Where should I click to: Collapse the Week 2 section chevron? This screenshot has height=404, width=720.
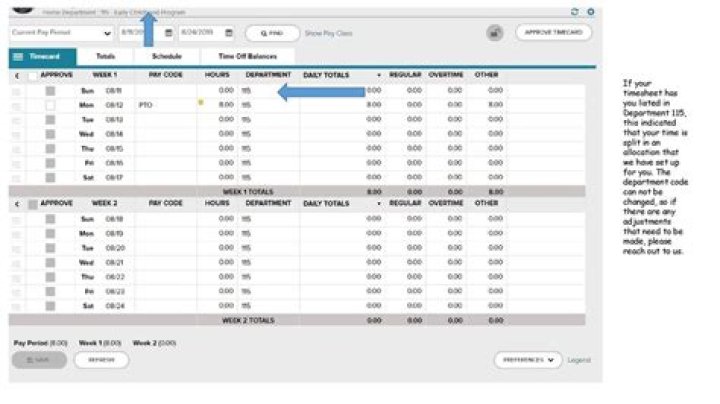(17, 204)
